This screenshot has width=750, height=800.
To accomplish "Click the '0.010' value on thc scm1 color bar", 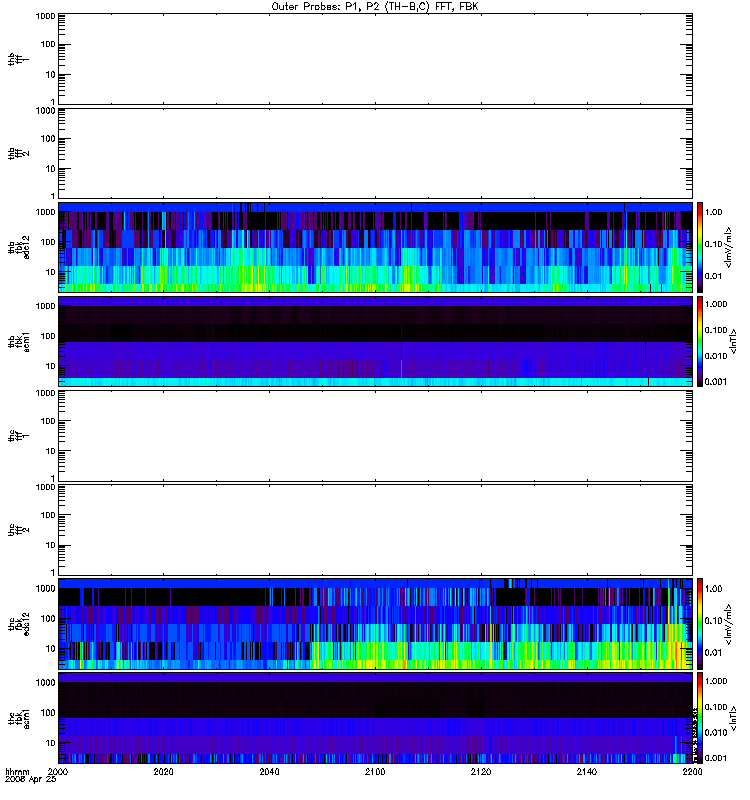I will (x=715, y=733).
